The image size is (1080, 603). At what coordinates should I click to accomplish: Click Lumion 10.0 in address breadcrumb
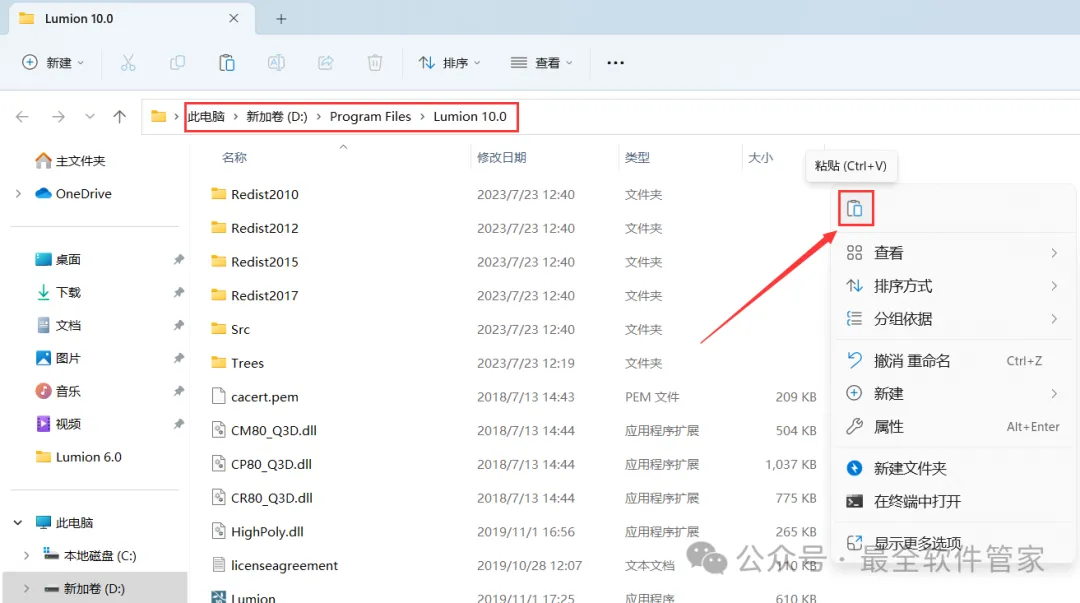[x=470, y=116]
